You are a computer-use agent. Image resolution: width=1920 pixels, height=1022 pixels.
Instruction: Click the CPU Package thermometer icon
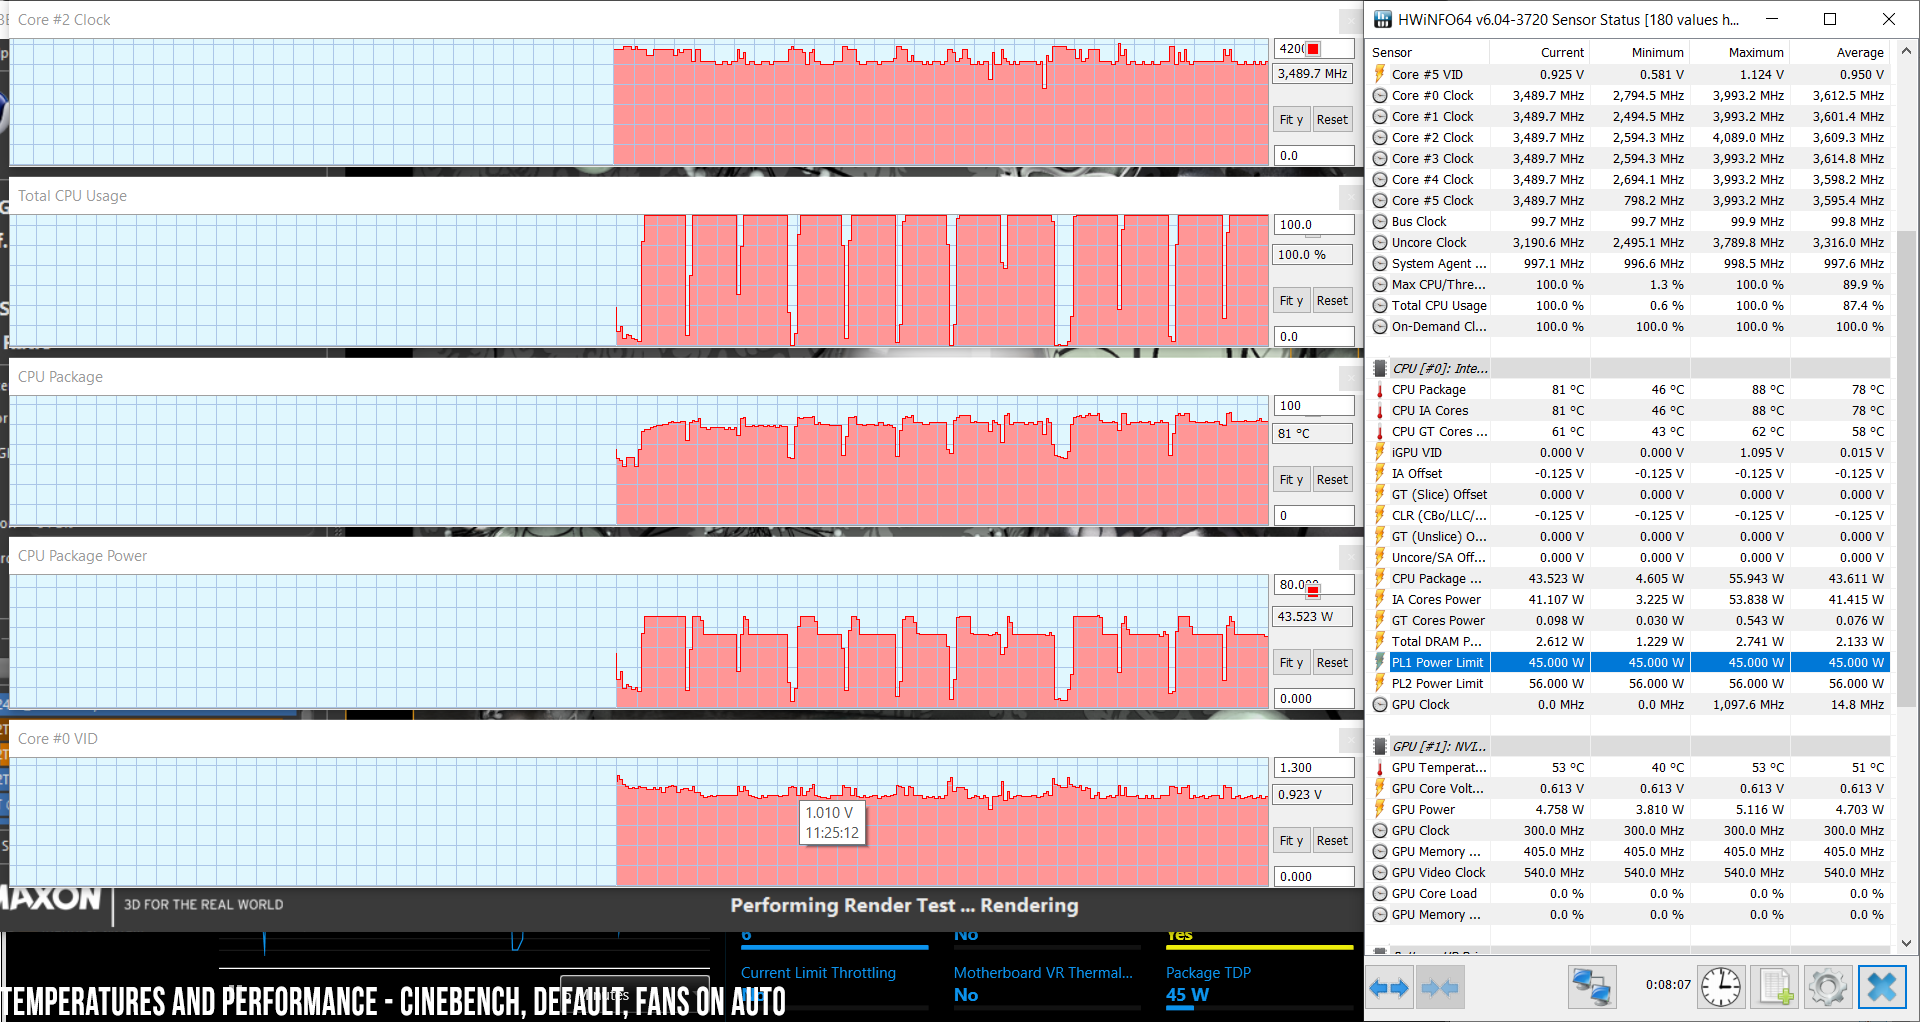pos(1380,389)
